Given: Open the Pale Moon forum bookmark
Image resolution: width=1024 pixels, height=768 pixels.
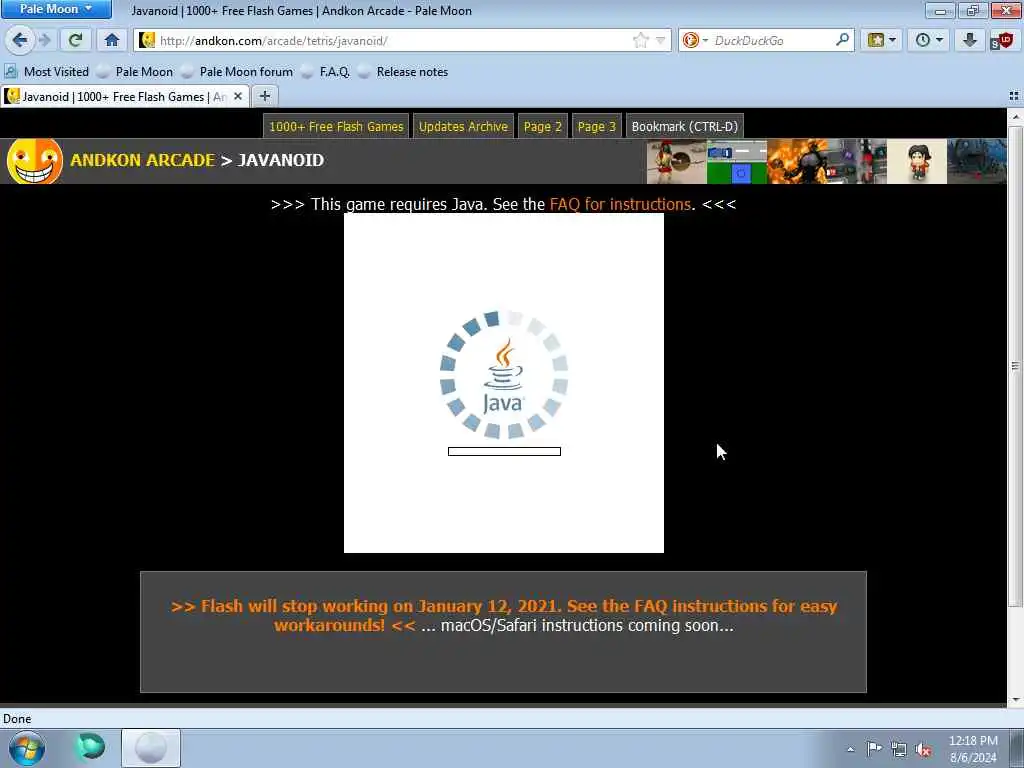Looking at the screenshot, I should tap(237, 72).
